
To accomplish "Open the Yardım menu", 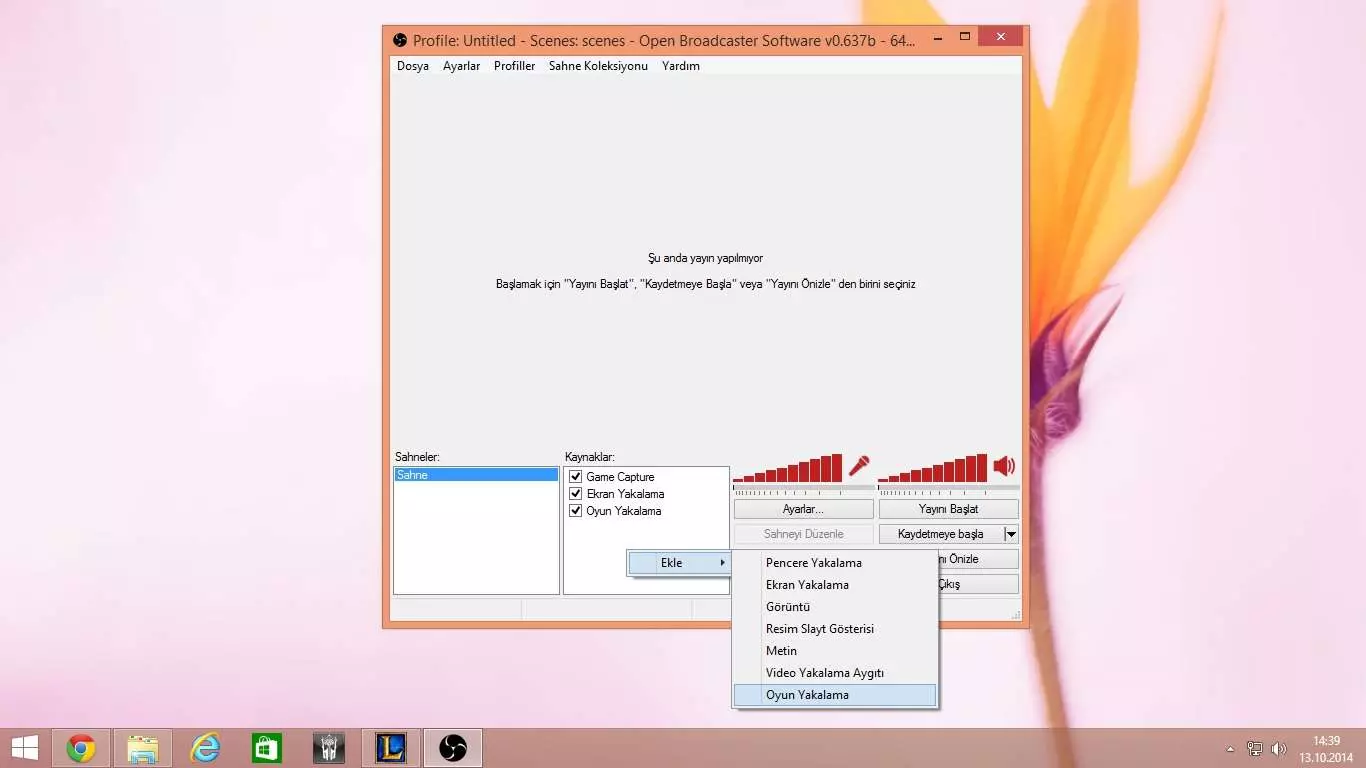I will (x=681, y=66).
